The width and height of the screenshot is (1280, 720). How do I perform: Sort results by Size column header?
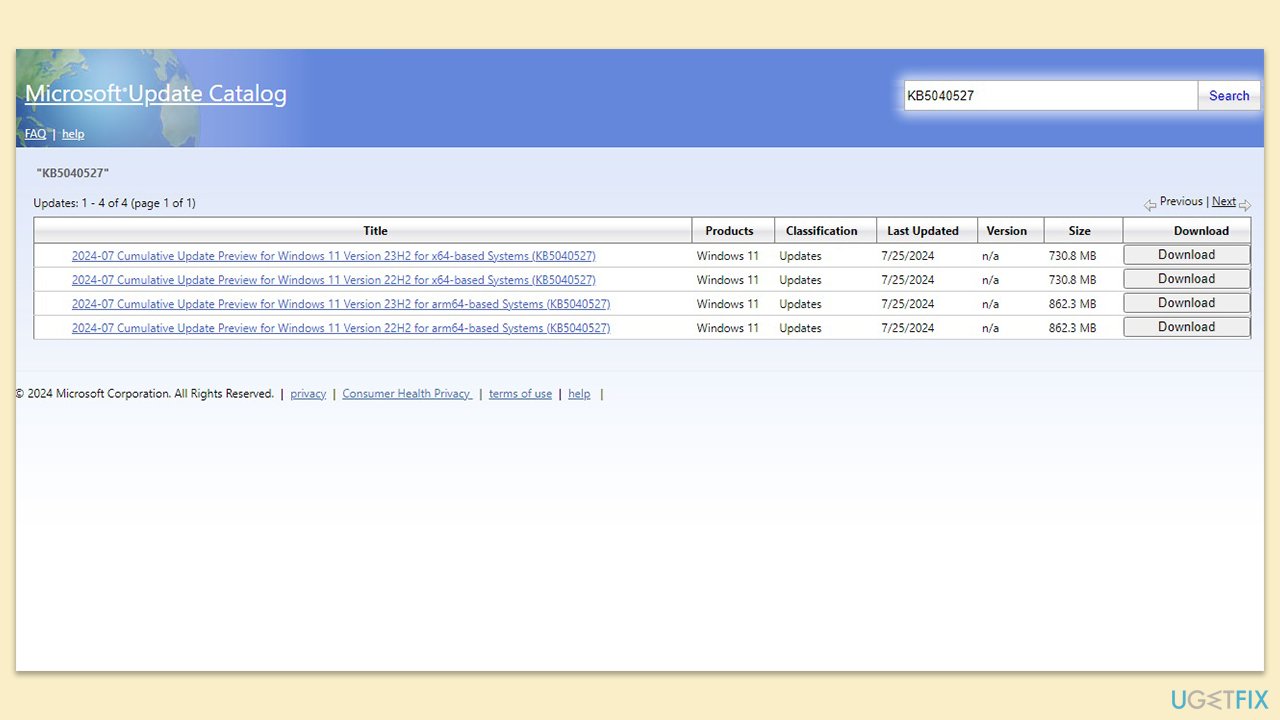[1080, 231]
